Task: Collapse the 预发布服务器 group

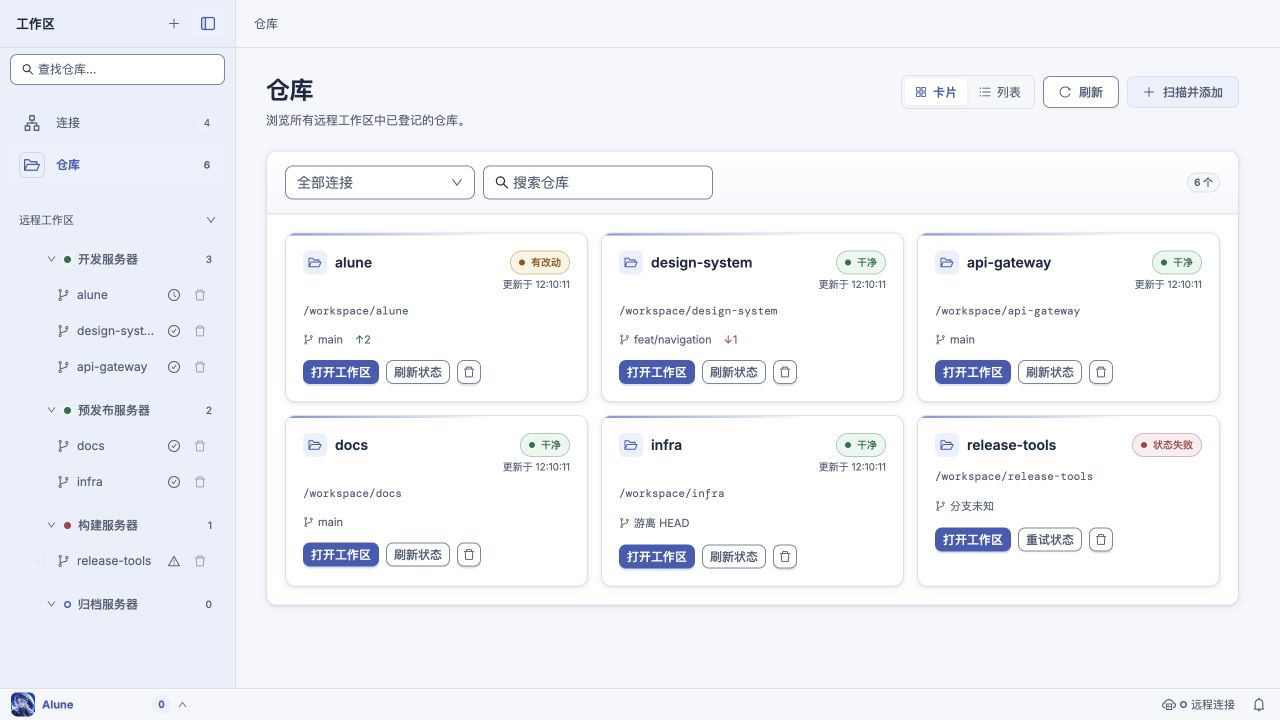Action: click(x=51, y=410)
